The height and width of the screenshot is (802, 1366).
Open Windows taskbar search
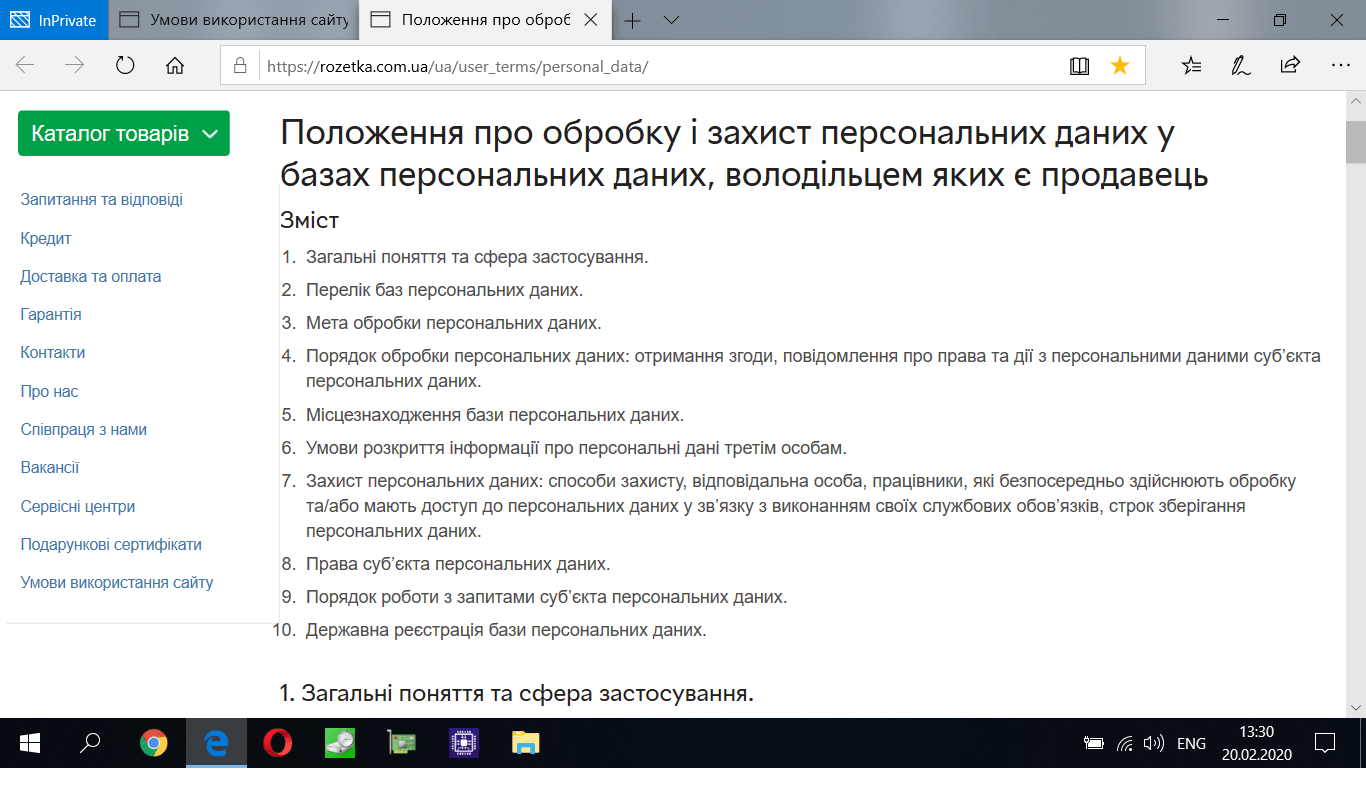pyautogui.click(x=91, y=743)
